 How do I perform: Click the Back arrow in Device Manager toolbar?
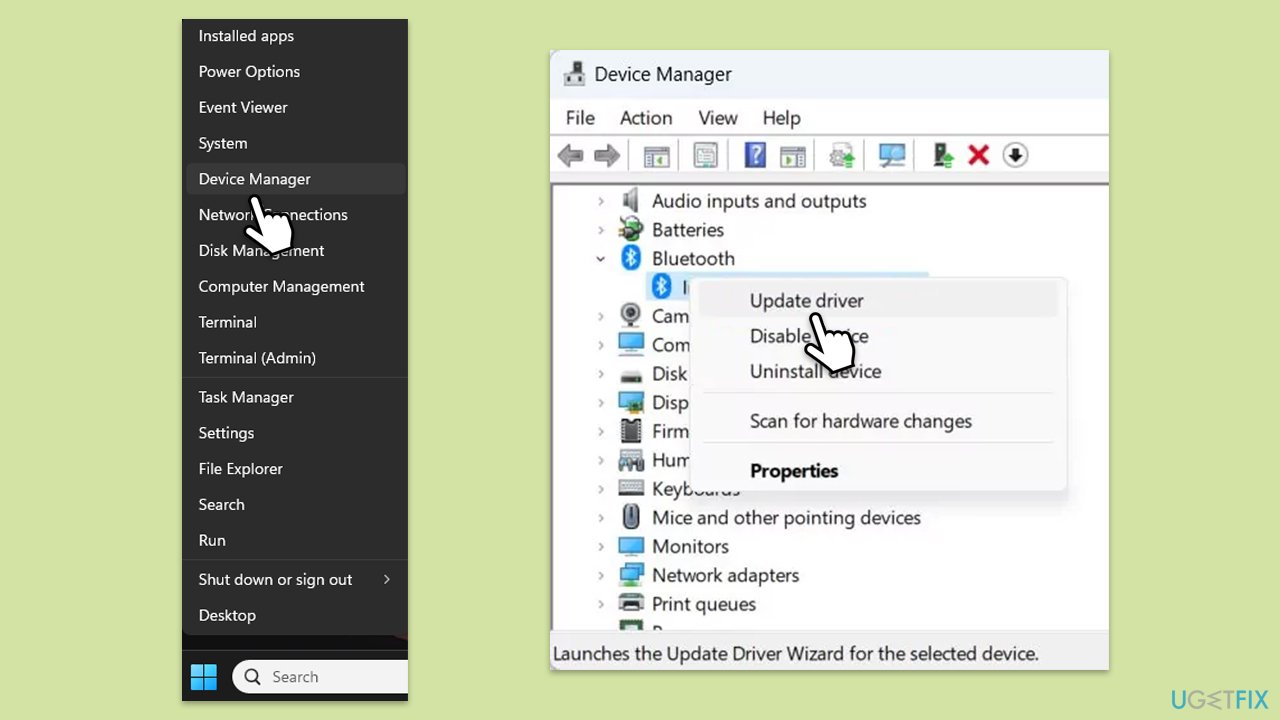(x=571, y=155)
